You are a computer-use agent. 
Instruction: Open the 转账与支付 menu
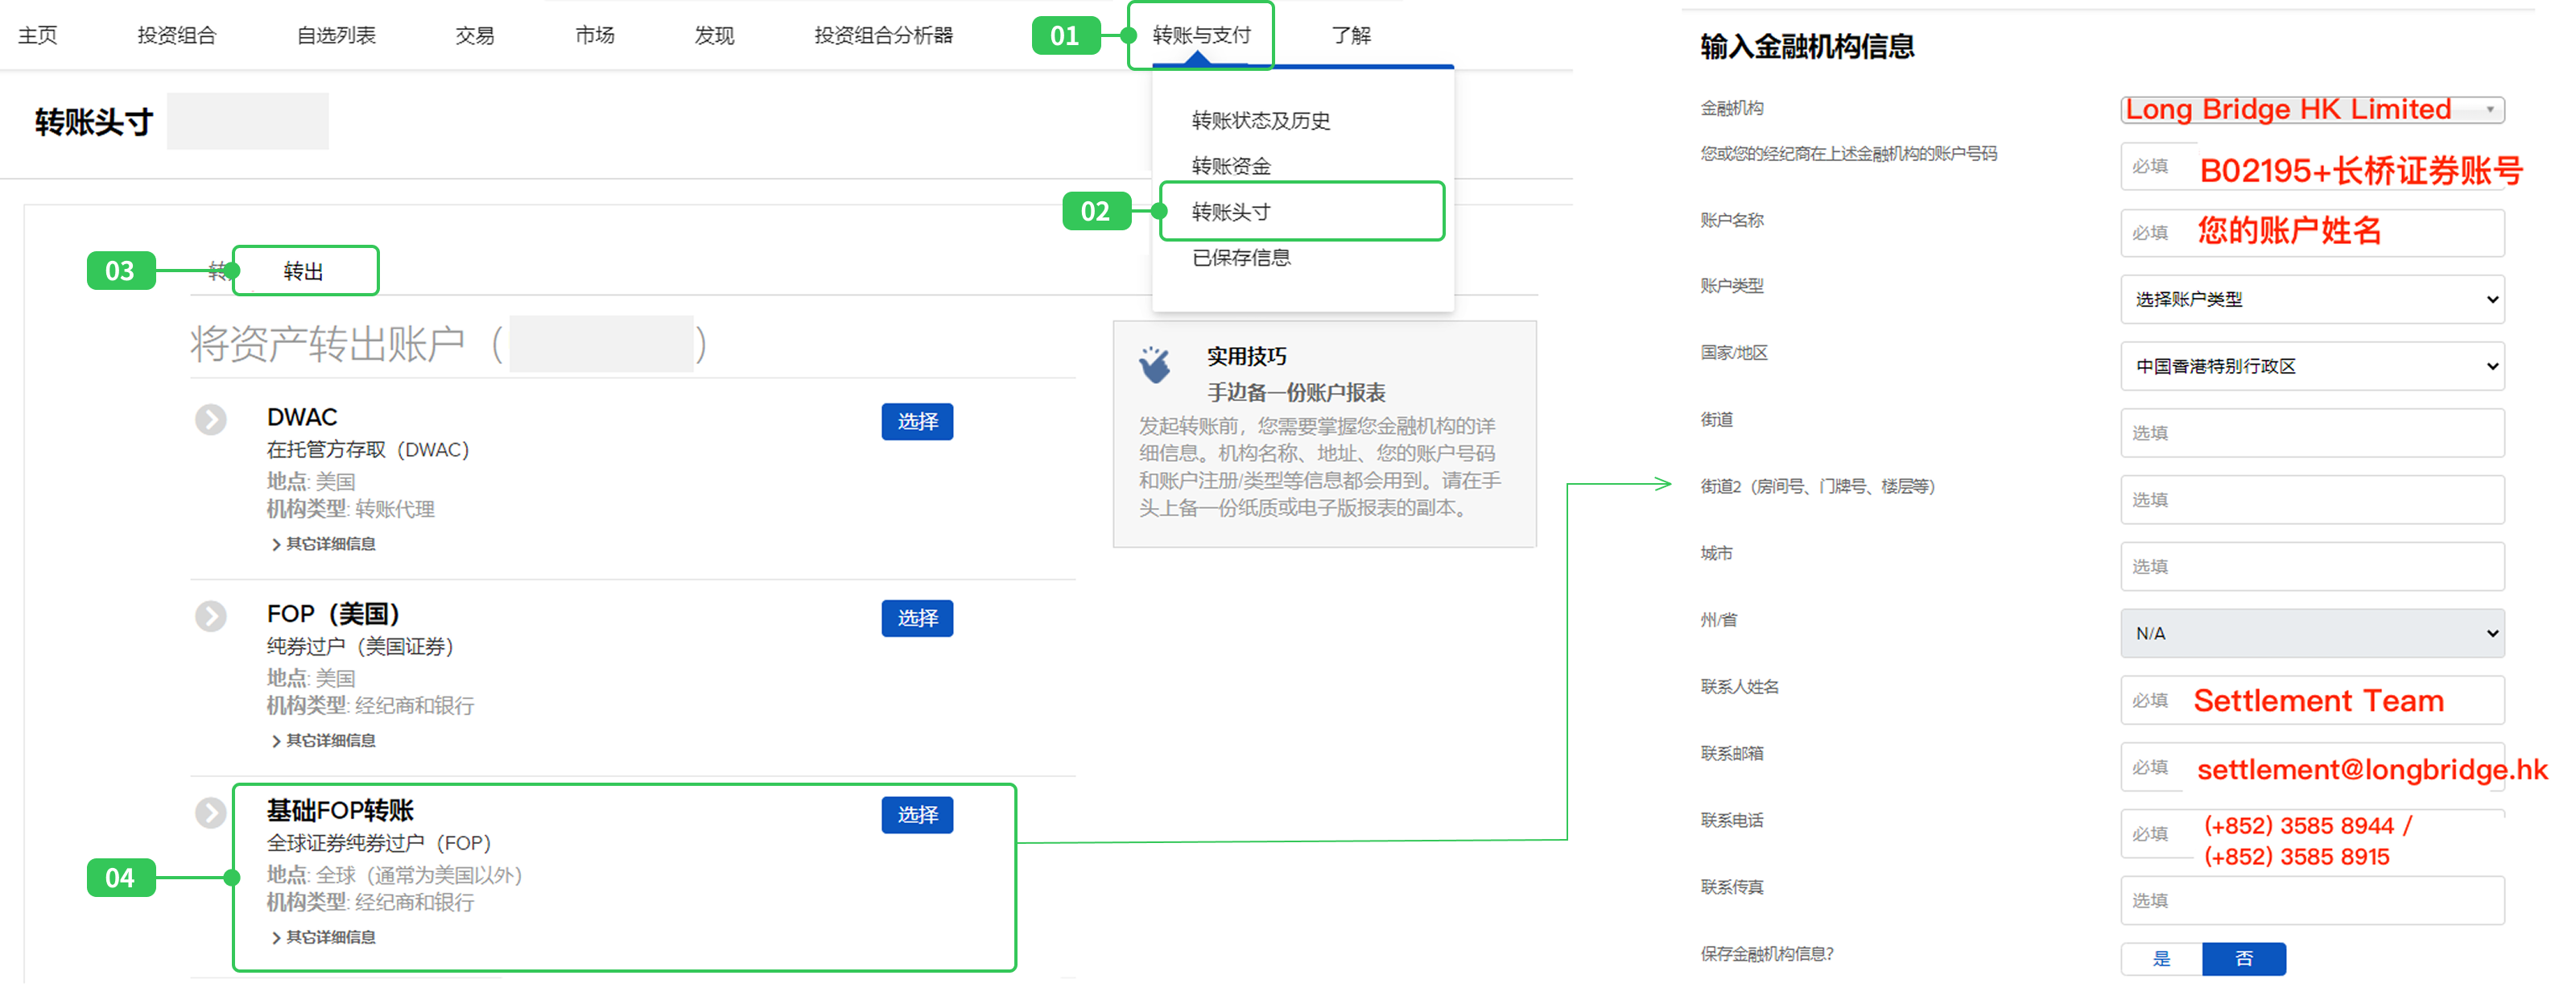coord(1200,36)
